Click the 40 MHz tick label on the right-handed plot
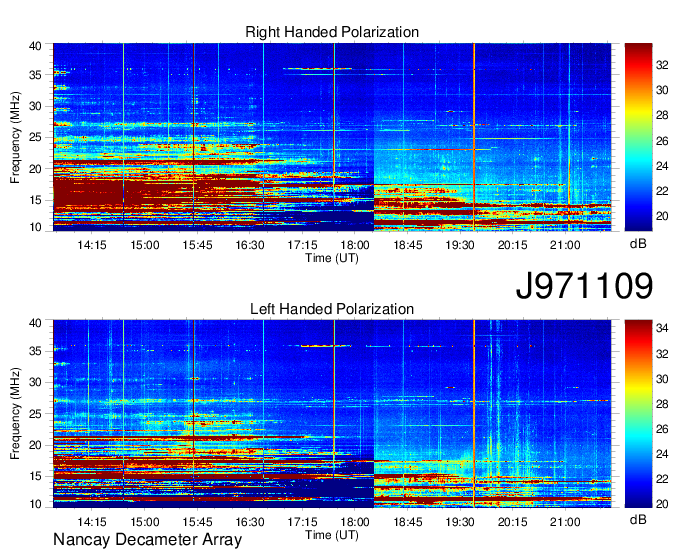Screen dimensions: 680x552 35,46
